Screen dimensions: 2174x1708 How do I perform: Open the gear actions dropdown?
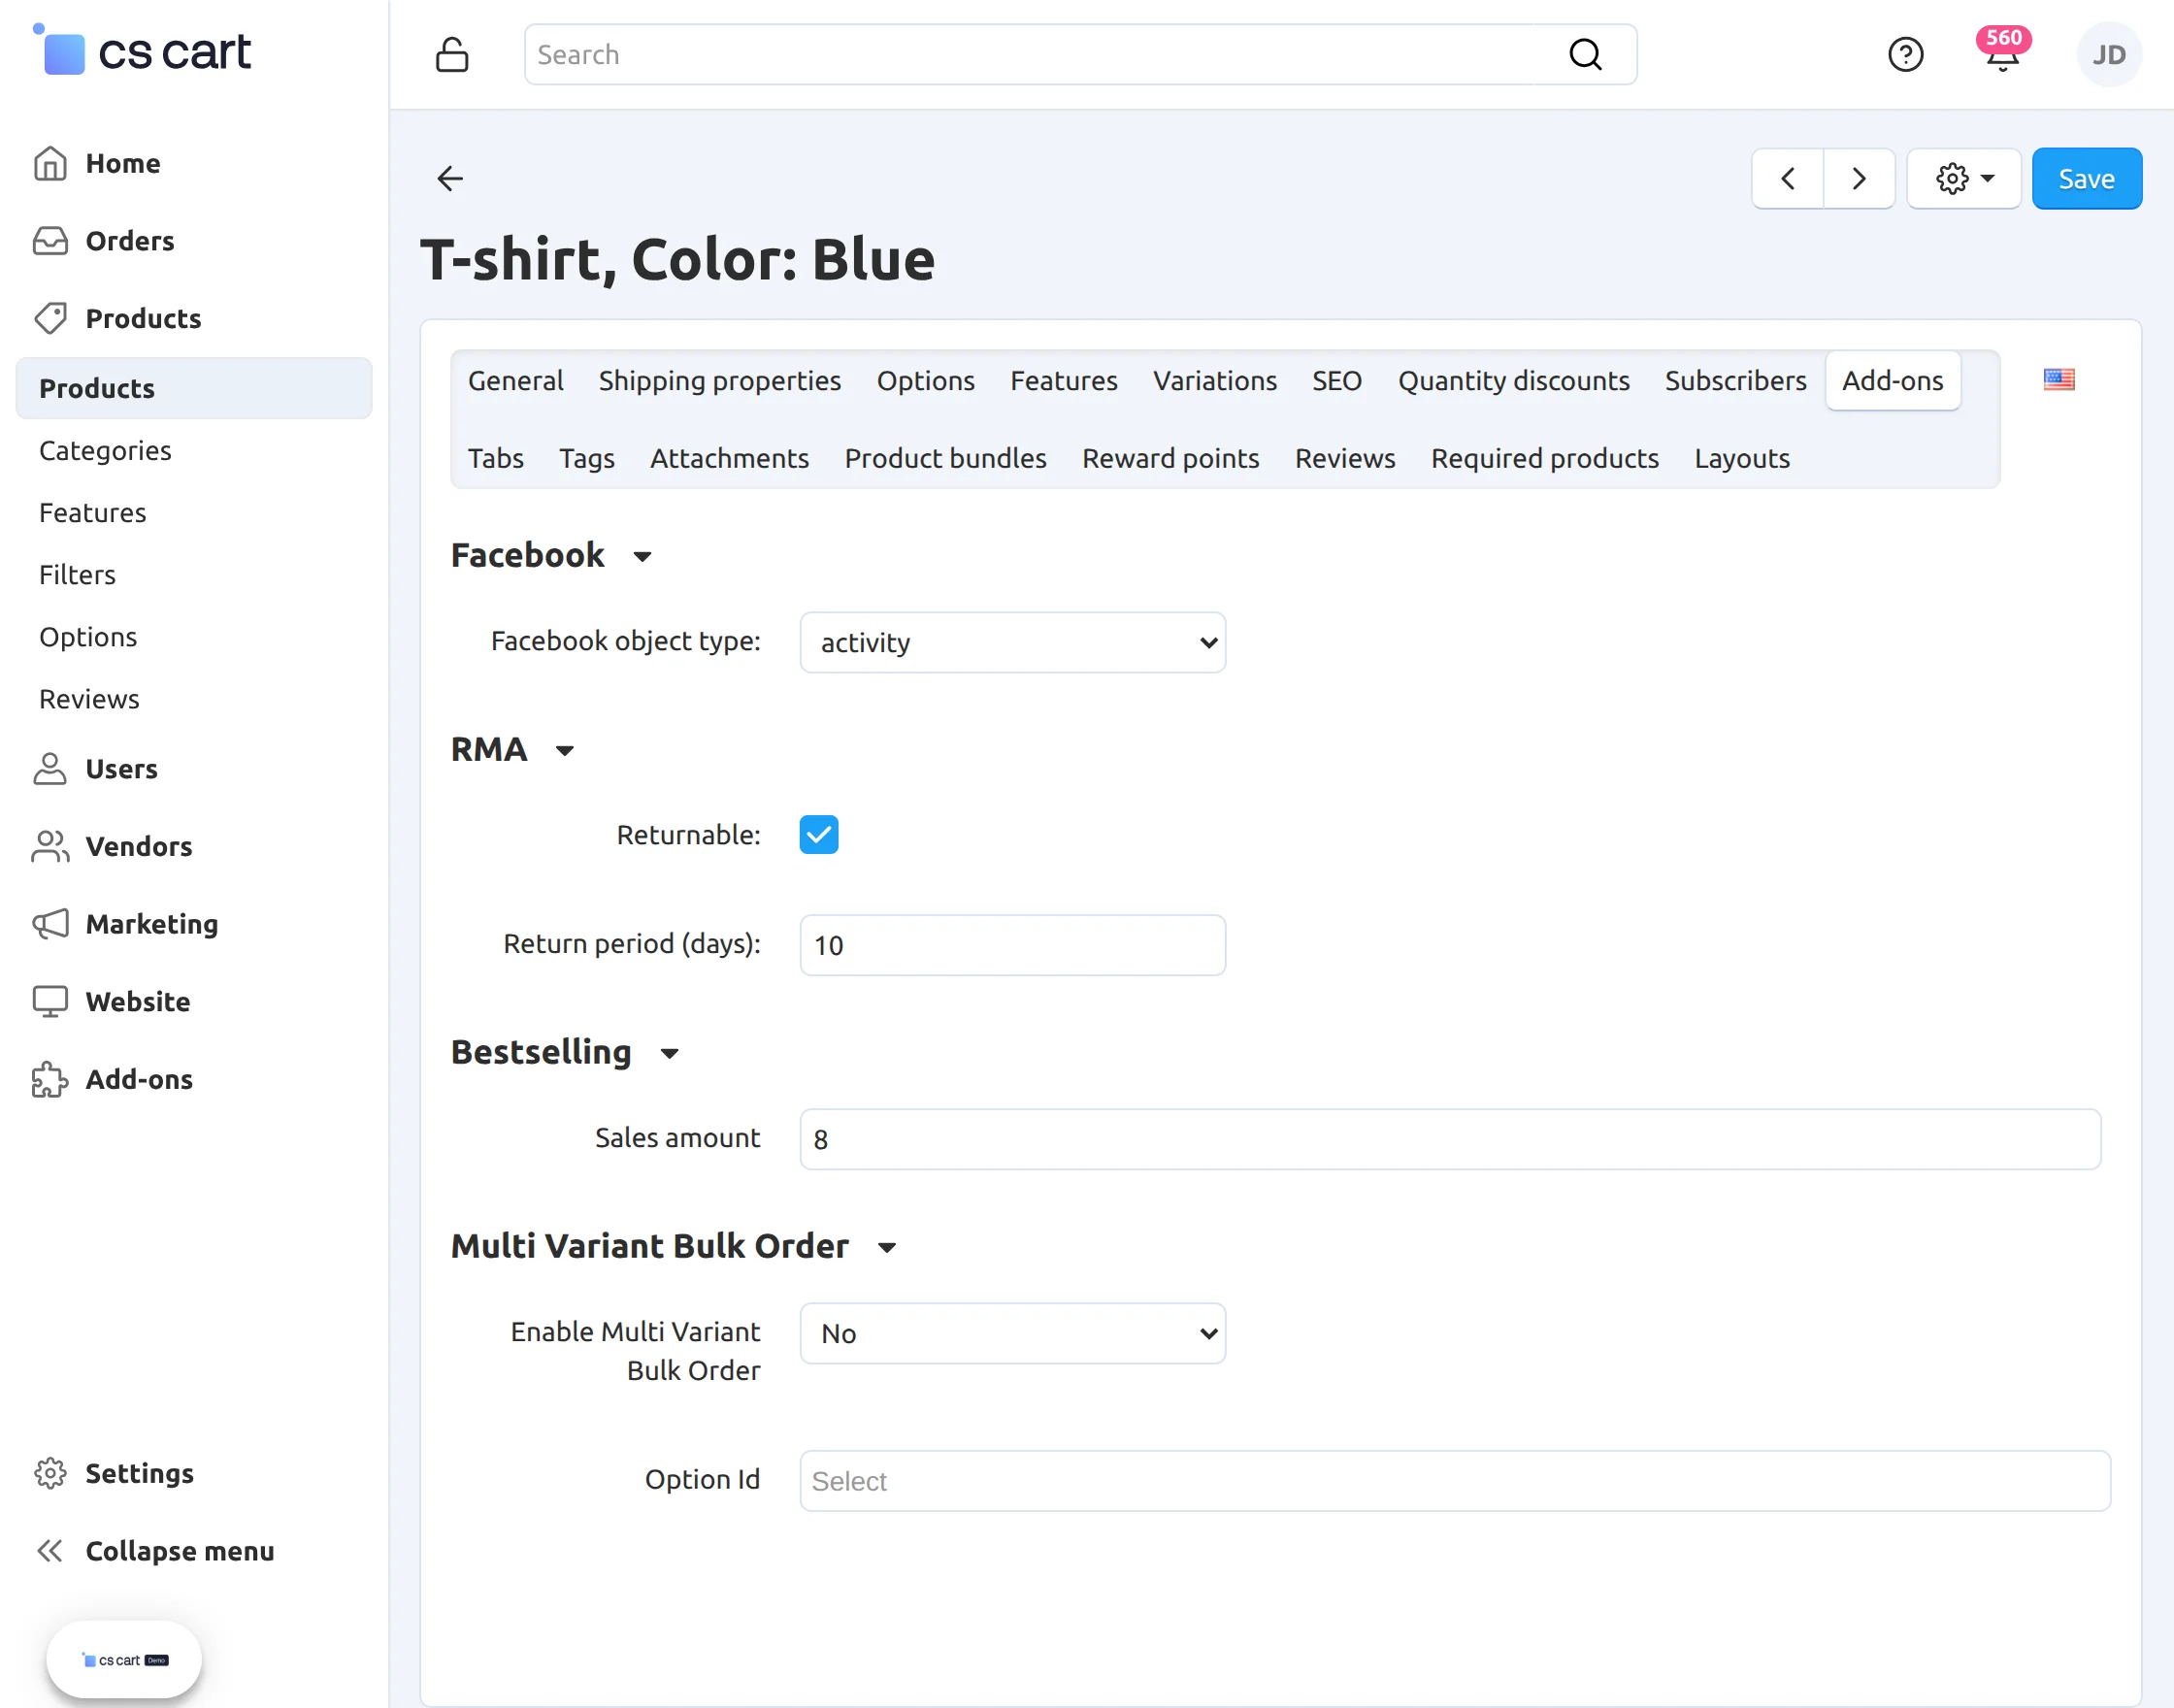pyautogui.click(x=1964, y=178)
